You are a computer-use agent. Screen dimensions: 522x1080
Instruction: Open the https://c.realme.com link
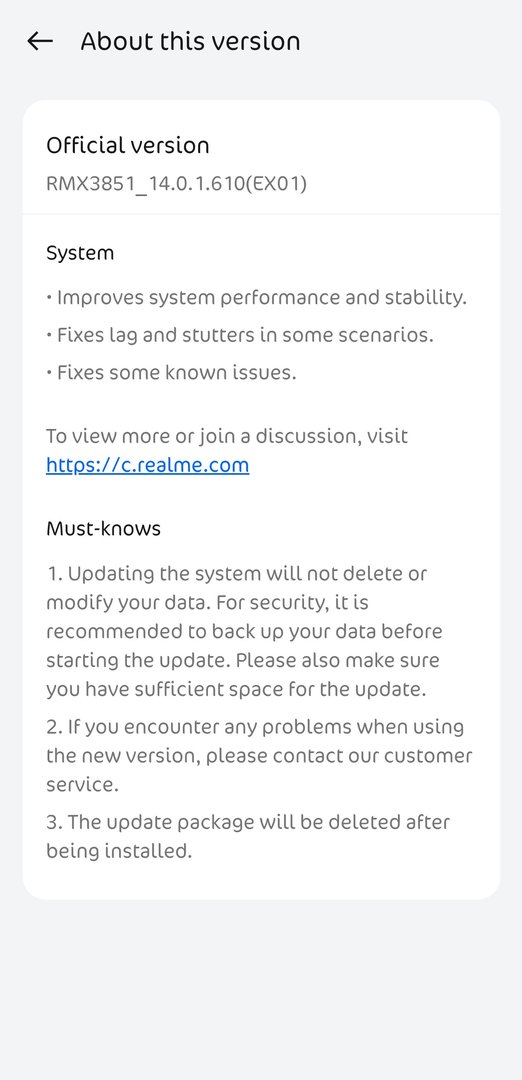click(x=147, y=465)
